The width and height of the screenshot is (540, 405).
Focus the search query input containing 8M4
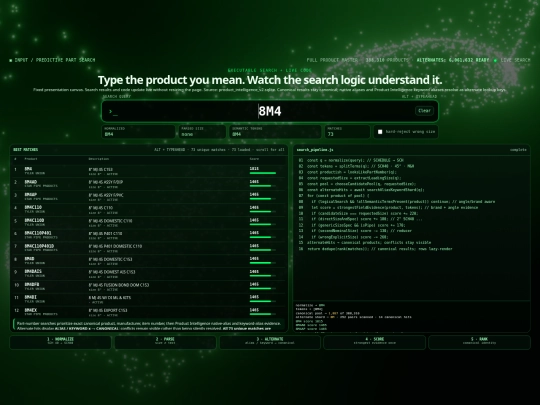(270, 111)
